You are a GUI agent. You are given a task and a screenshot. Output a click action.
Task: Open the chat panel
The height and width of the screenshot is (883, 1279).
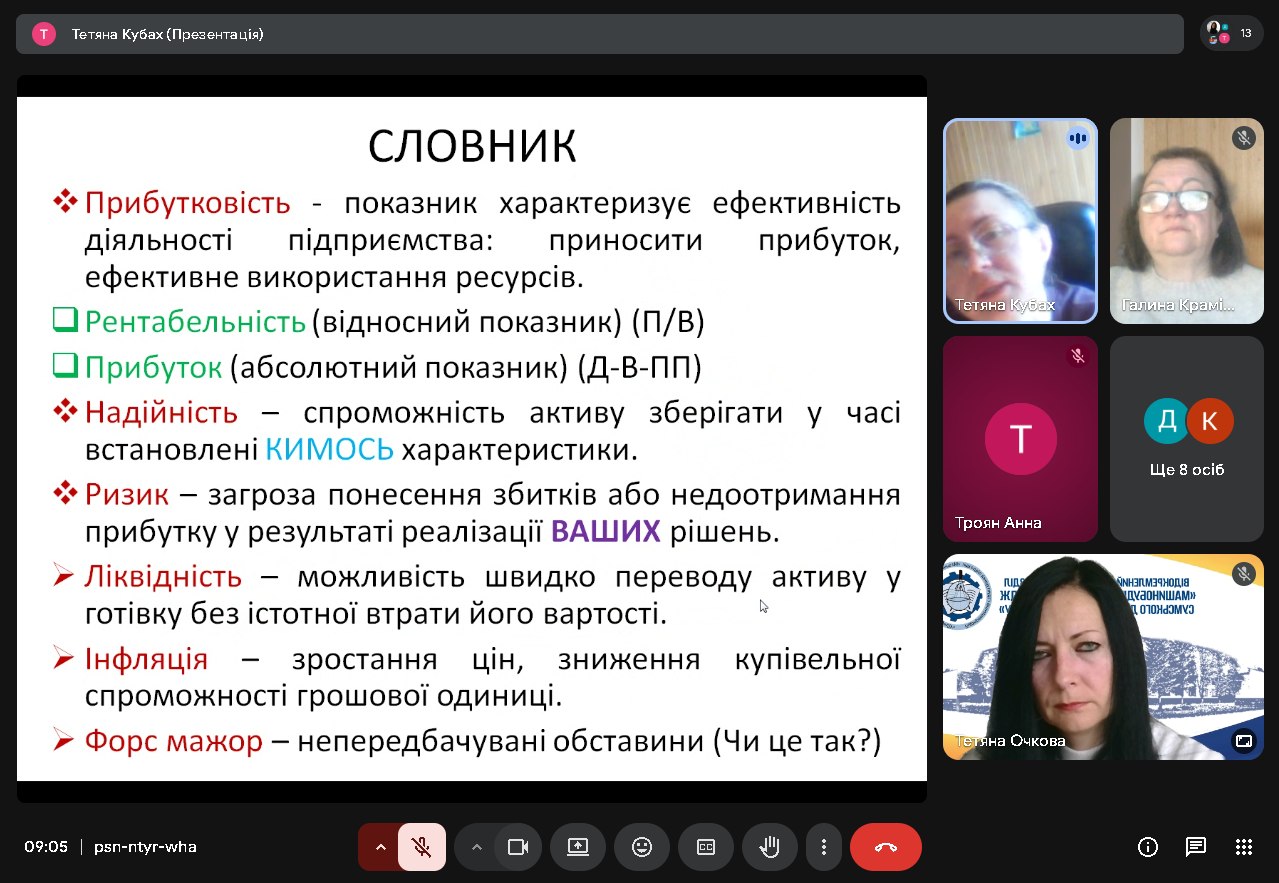click(x=1196, y=847)
